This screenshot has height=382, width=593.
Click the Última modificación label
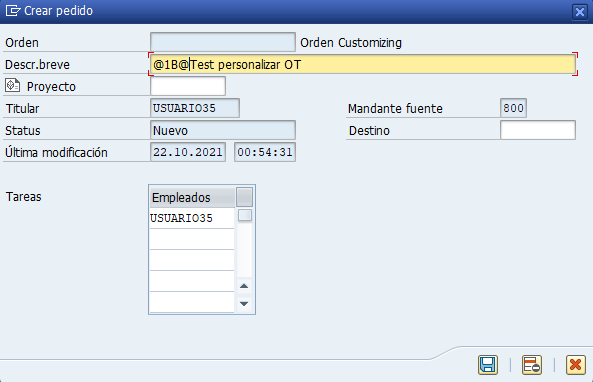coord(56,152)
